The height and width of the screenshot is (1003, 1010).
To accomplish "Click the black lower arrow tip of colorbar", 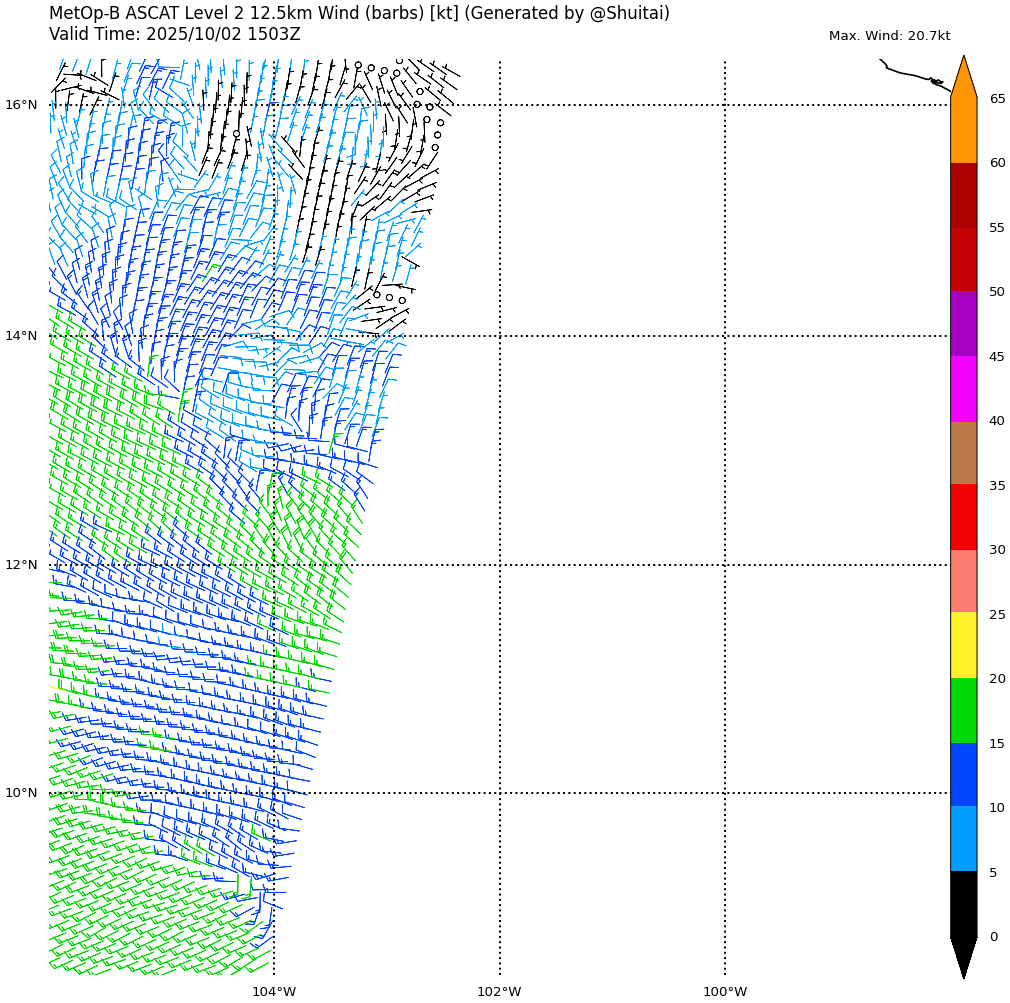I will (963, 958).
